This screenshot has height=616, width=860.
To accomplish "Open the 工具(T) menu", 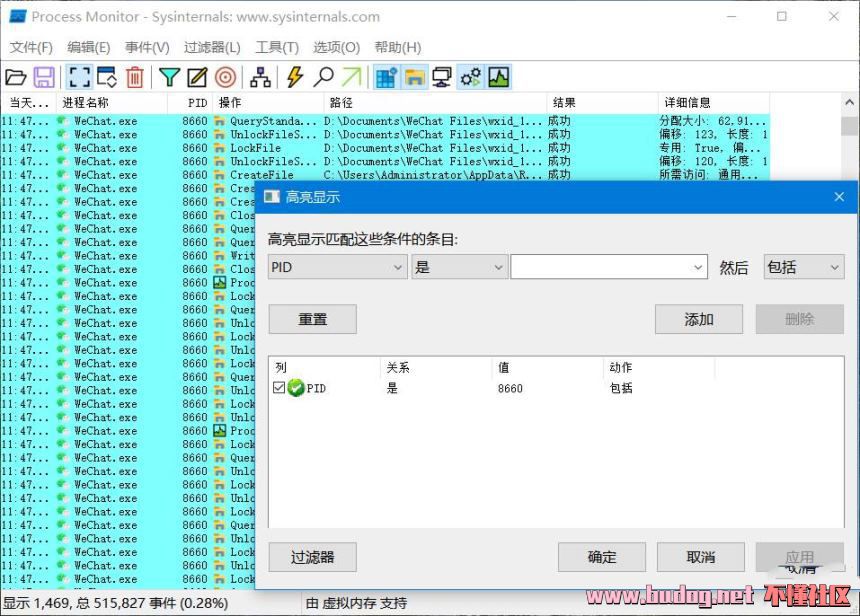I will 277,47.
